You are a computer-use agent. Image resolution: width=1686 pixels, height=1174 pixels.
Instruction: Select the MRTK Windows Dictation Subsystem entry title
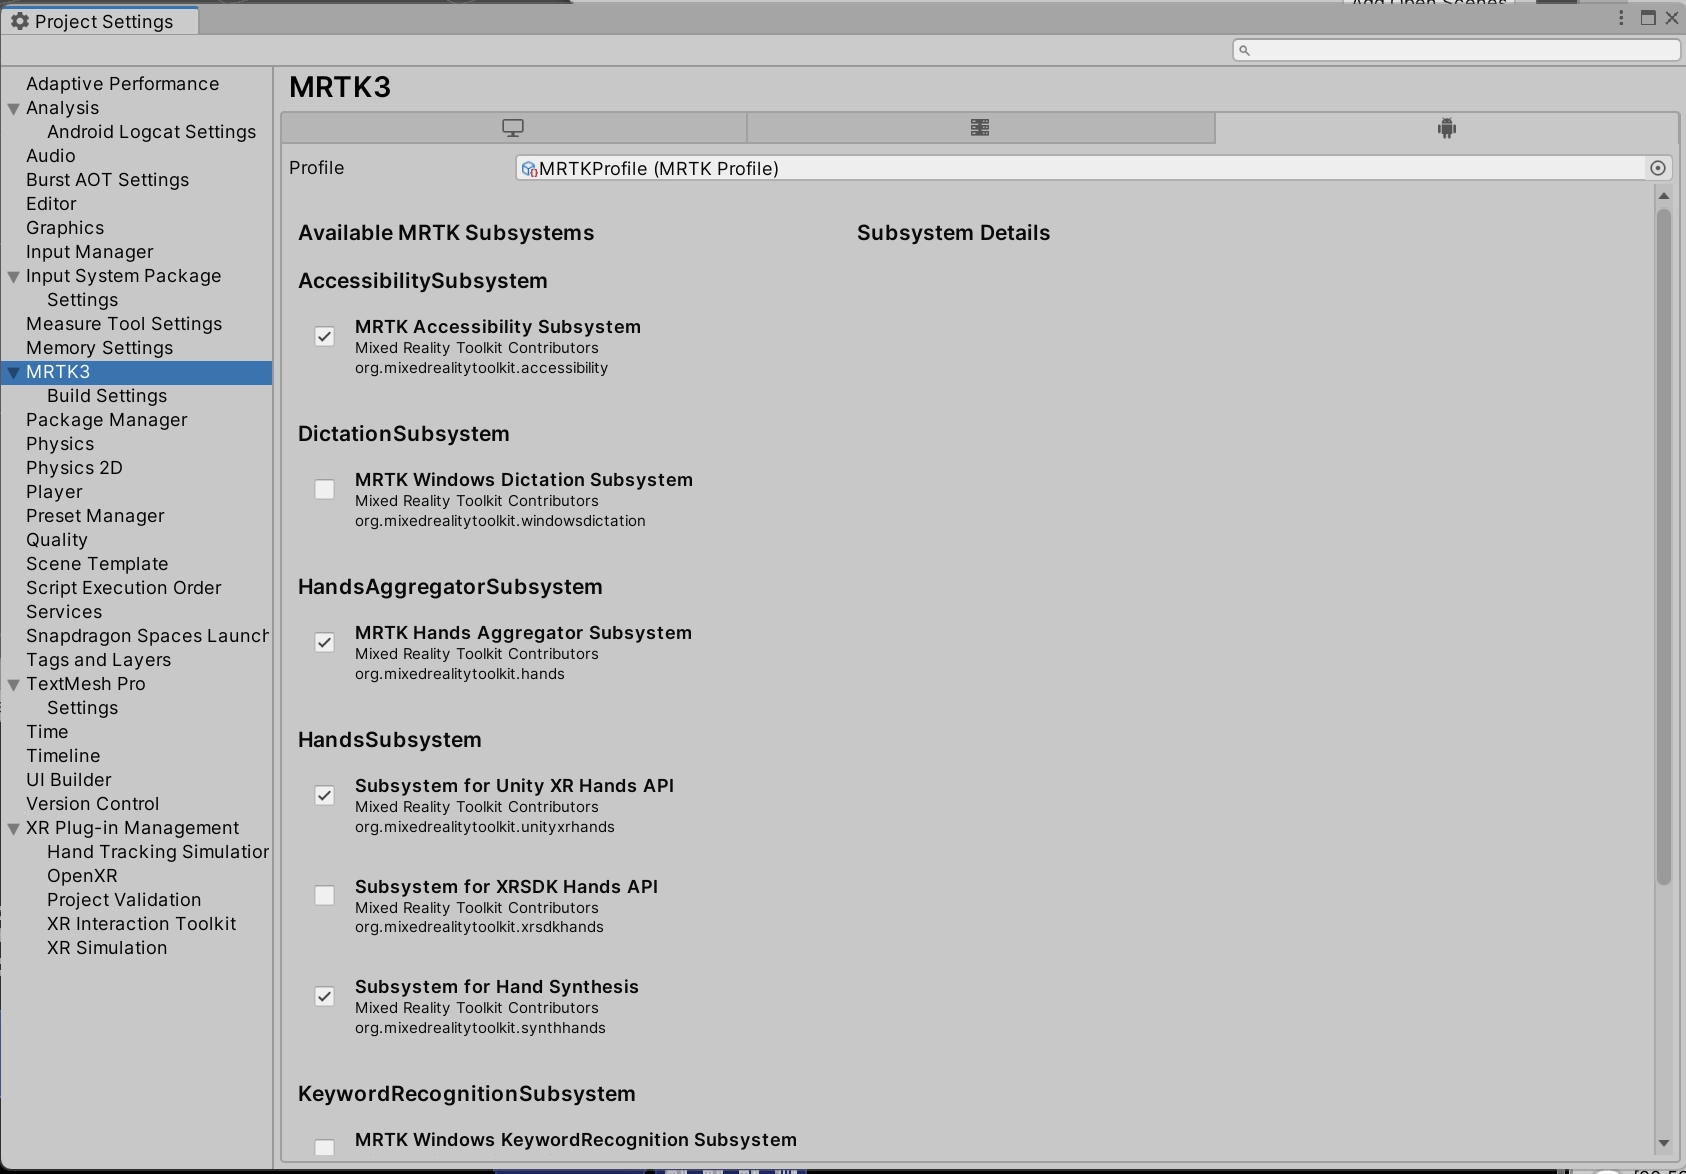pos(524,480)
